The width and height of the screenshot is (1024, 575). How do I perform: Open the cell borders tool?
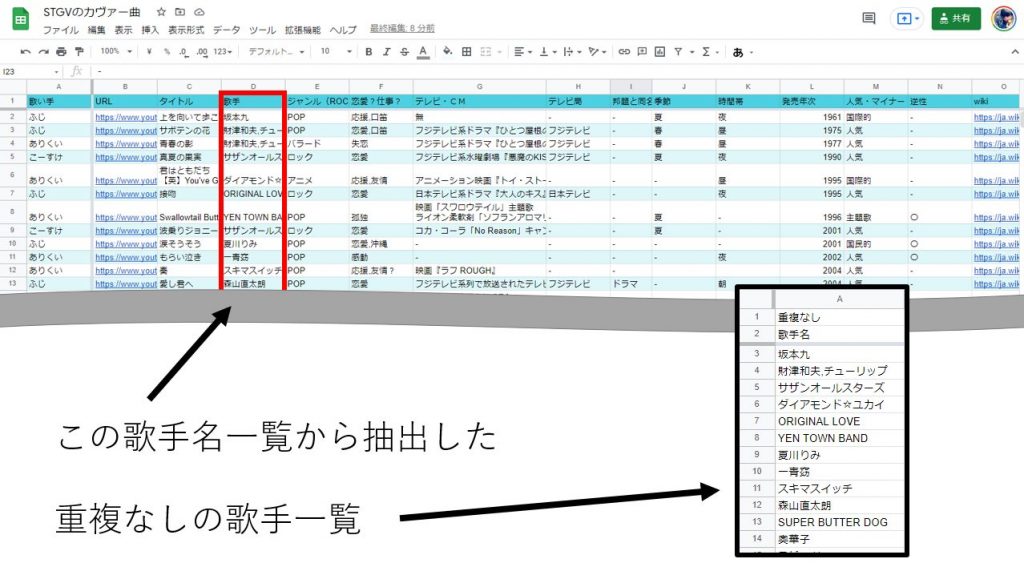(465, 51)
